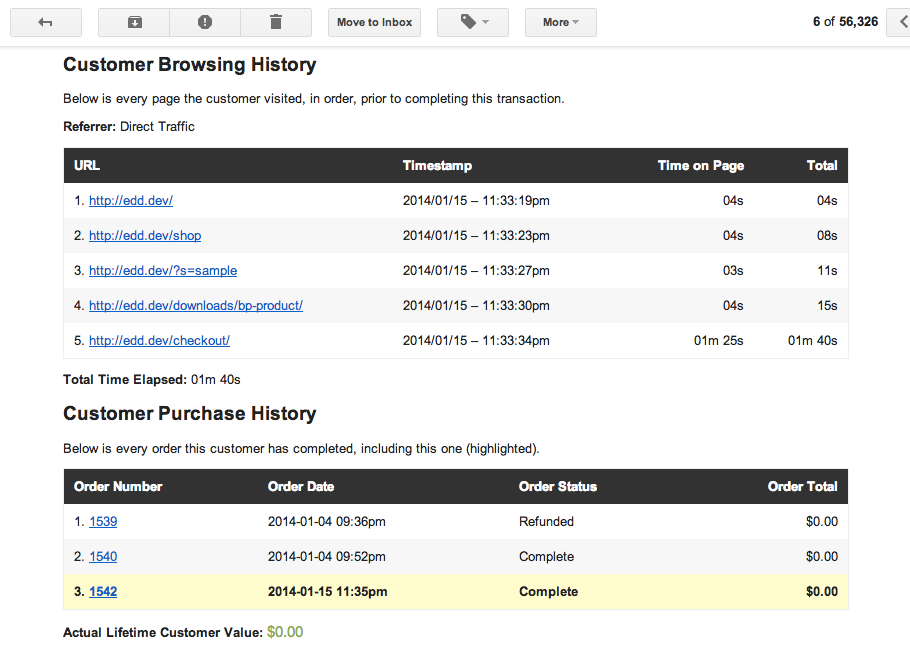Delete the email with trash icon

pyautogui.click(x=276, y=22)
